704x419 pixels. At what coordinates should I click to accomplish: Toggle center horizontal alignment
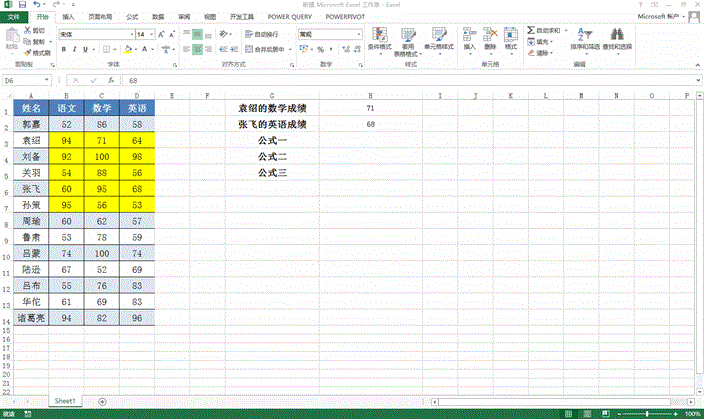coord(198,48)
